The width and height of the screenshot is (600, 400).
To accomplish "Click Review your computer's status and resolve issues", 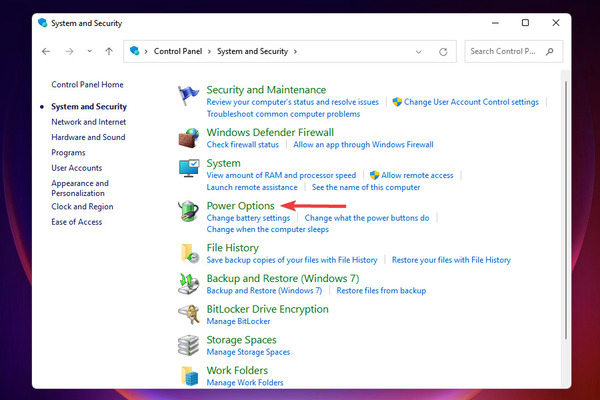I will click(x=292, y=102).
